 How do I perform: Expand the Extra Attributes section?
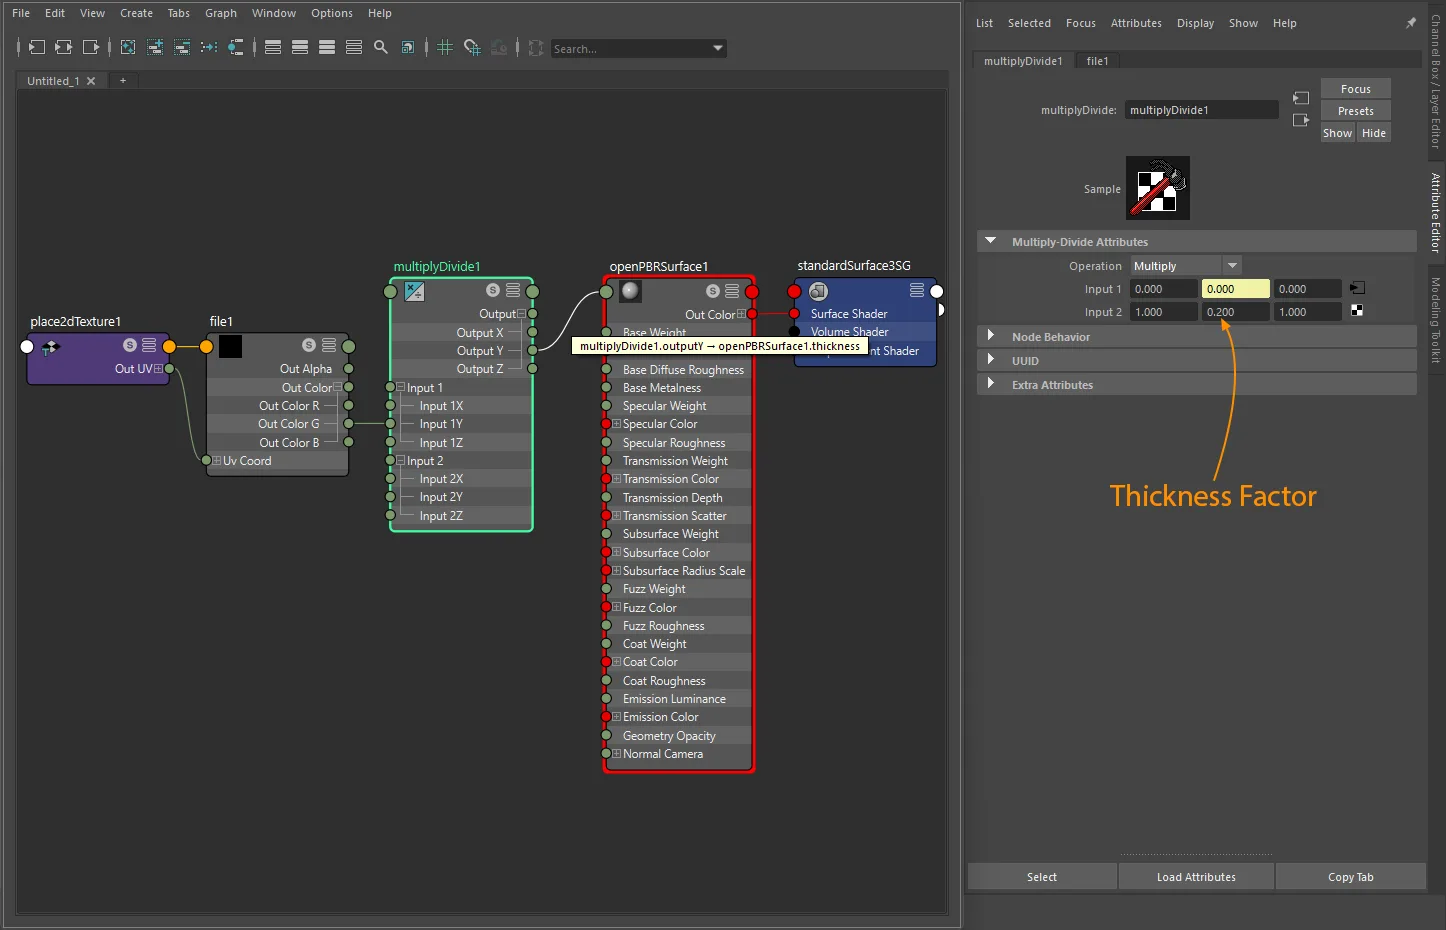pos(991,384)
